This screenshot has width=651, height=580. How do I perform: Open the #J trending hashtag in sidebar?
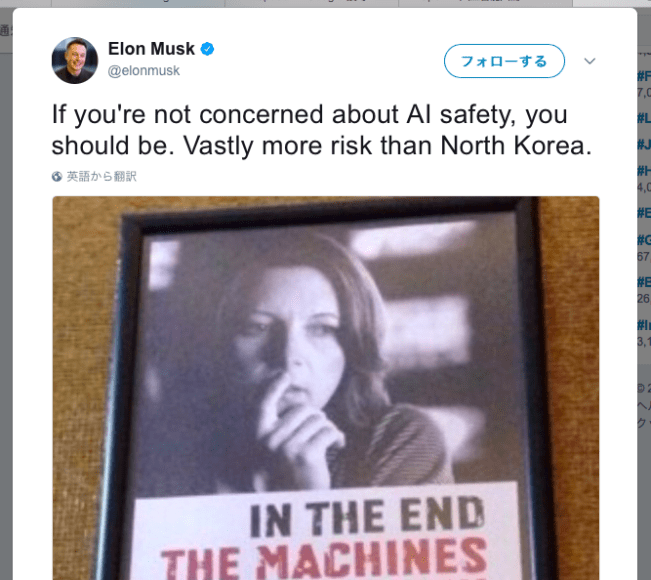click(x=644, y=144)
